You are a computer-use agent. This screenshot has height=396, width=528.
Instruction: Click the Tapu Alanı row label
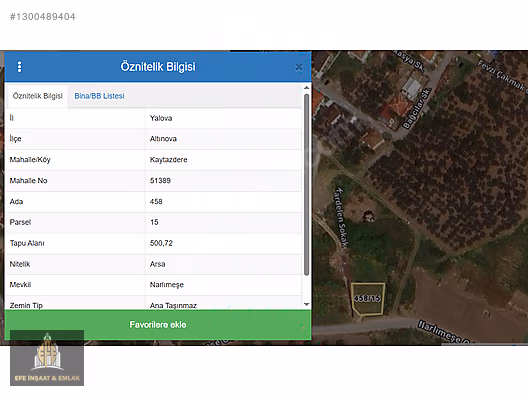(x=27, y=243)
